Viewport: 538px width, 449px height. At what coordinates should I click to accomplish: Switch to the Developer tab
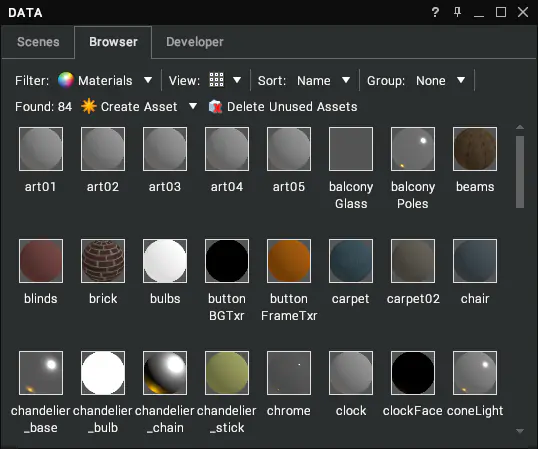pyautogui.click(x=195, y=42)
